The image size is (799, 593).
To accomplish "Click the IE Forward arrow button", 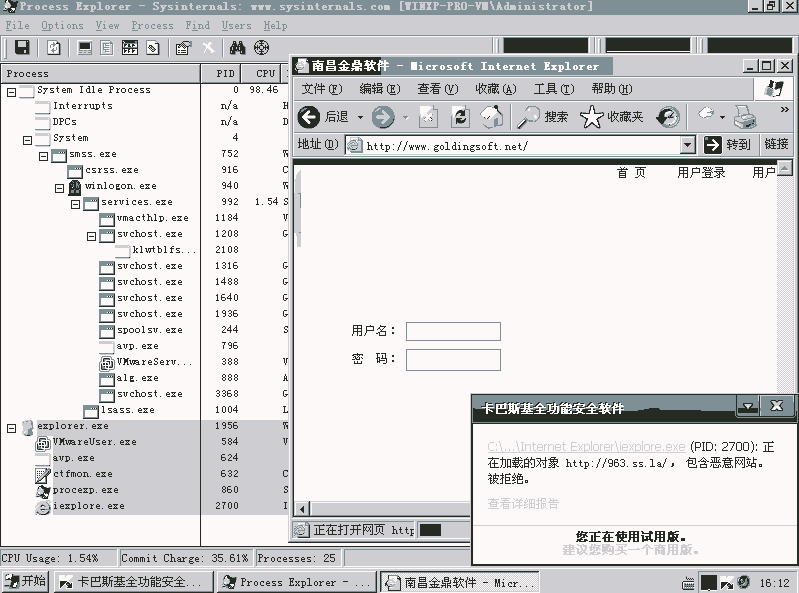I will (x=383, y=117).
